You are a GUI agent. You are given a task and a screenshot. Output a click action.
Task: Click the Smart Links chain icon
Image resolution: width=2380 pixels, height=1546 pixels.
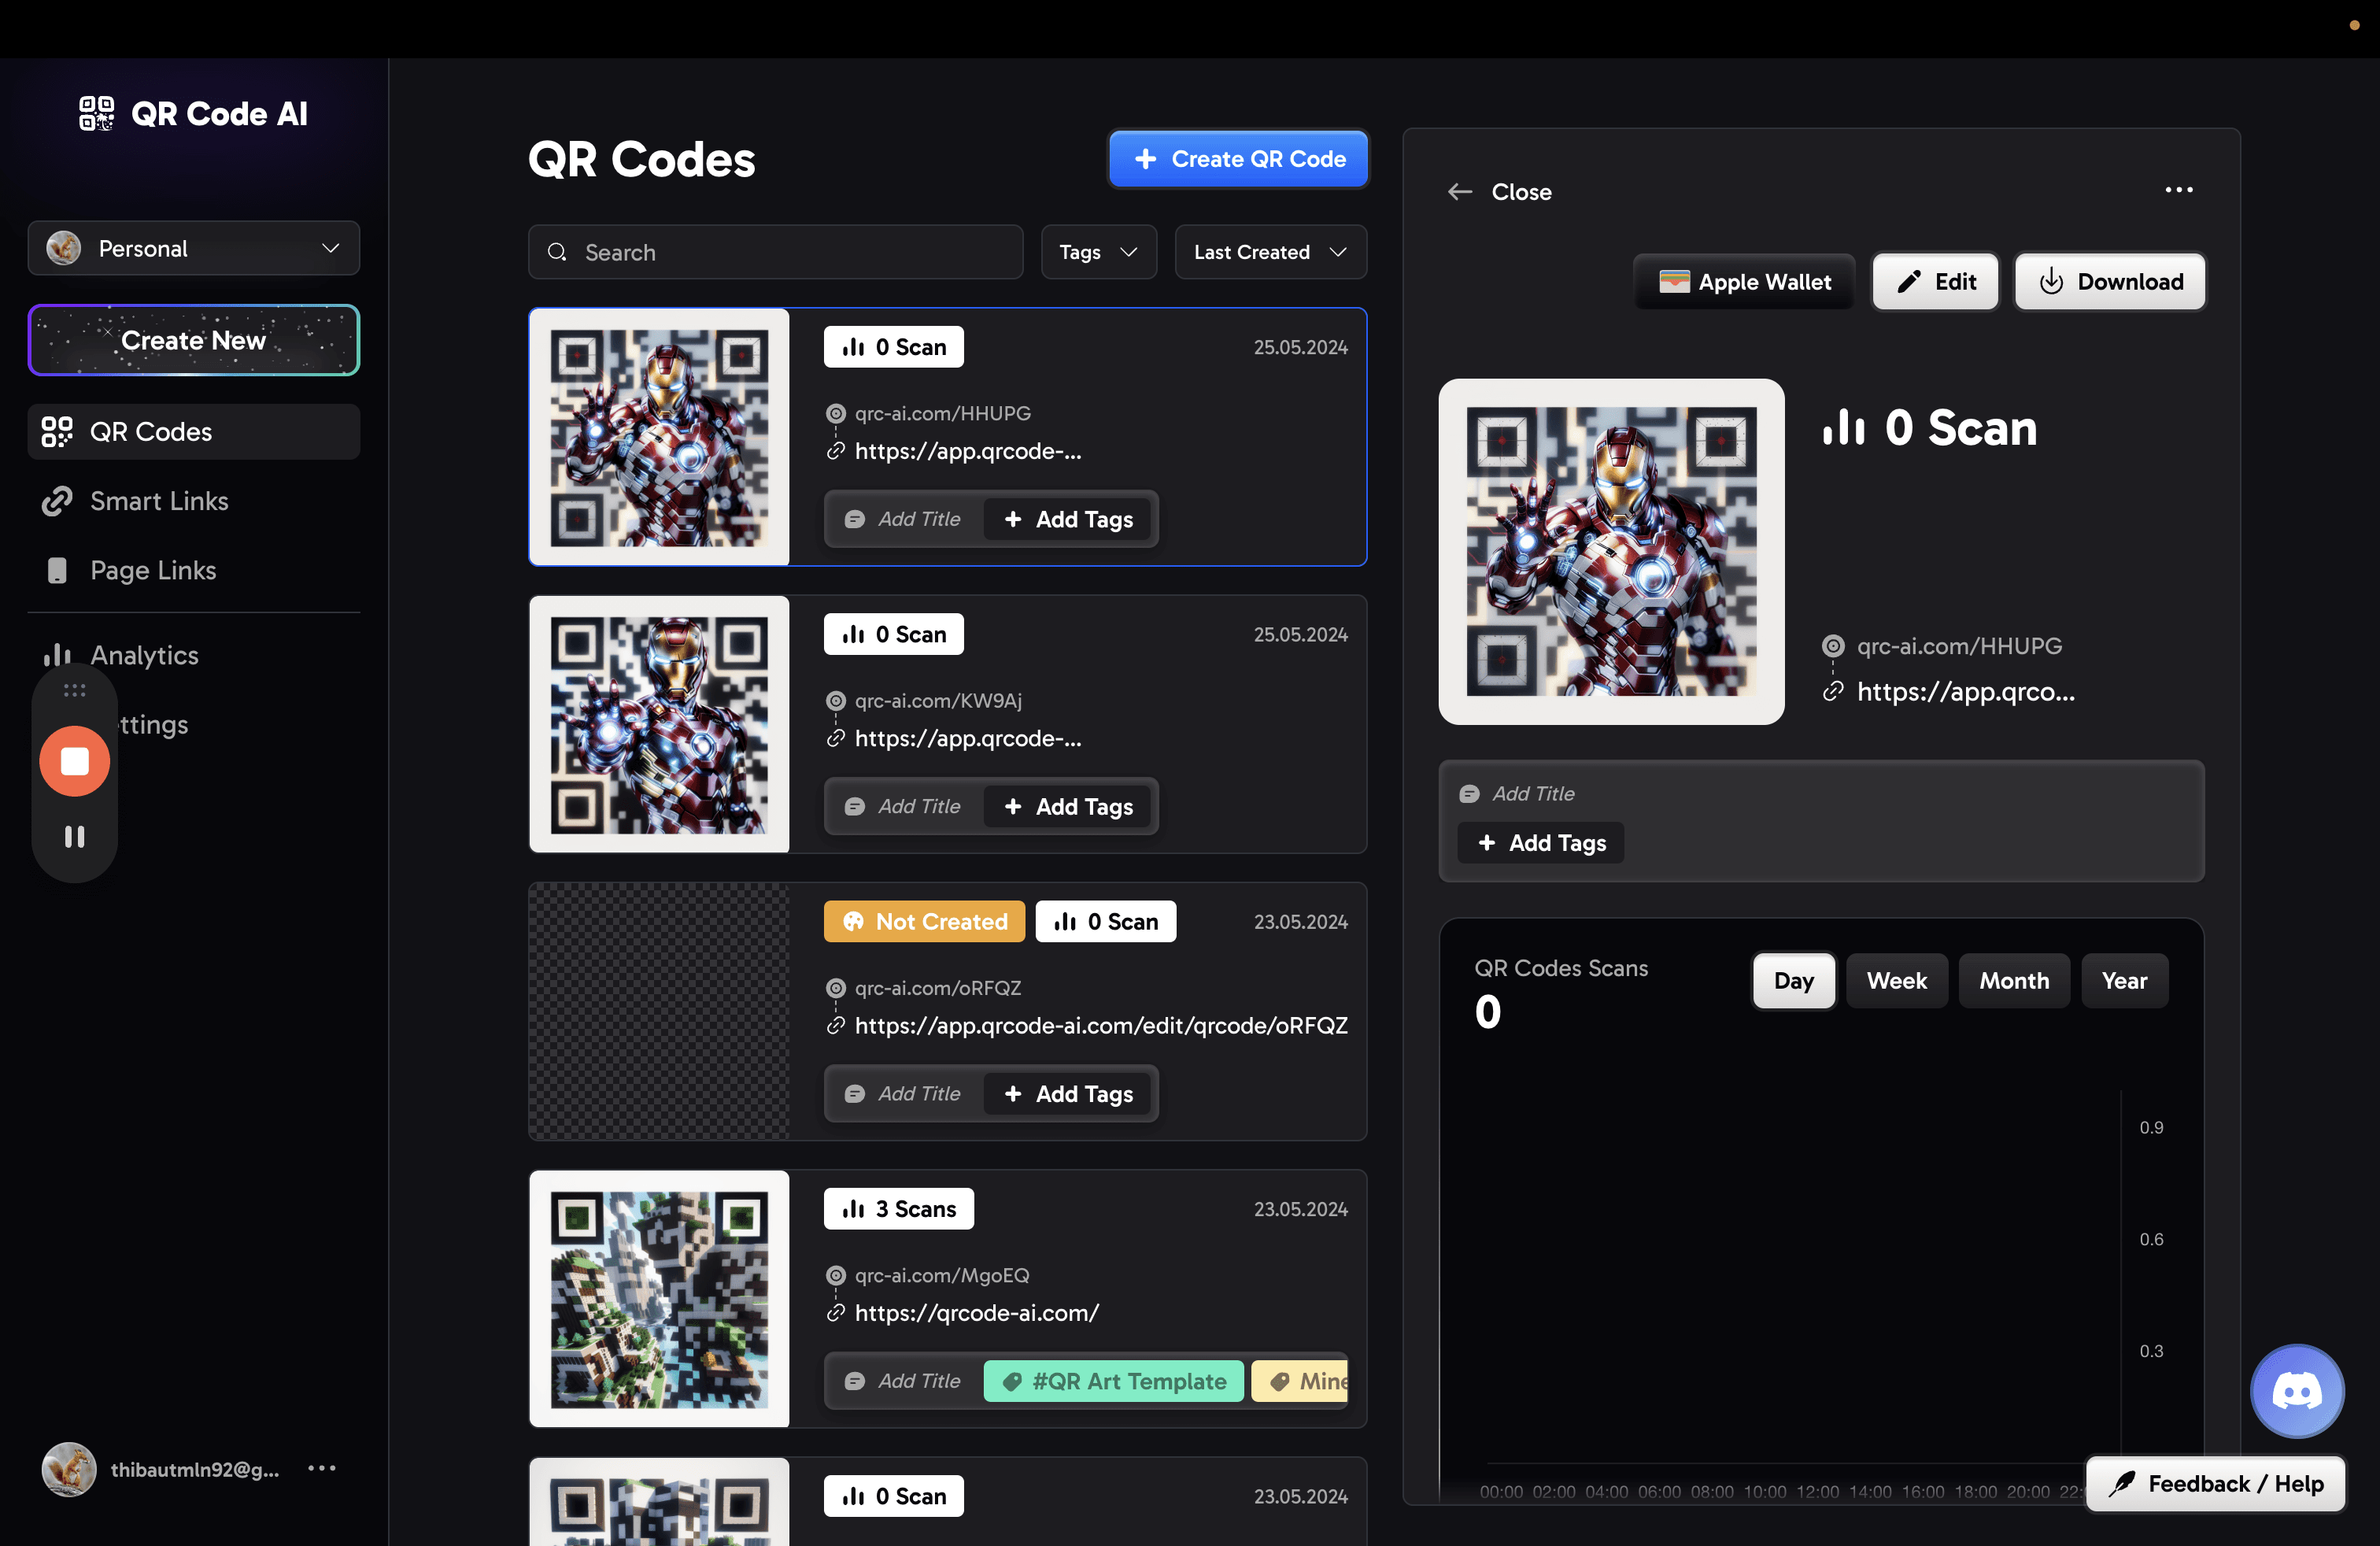tap(57, 500)
